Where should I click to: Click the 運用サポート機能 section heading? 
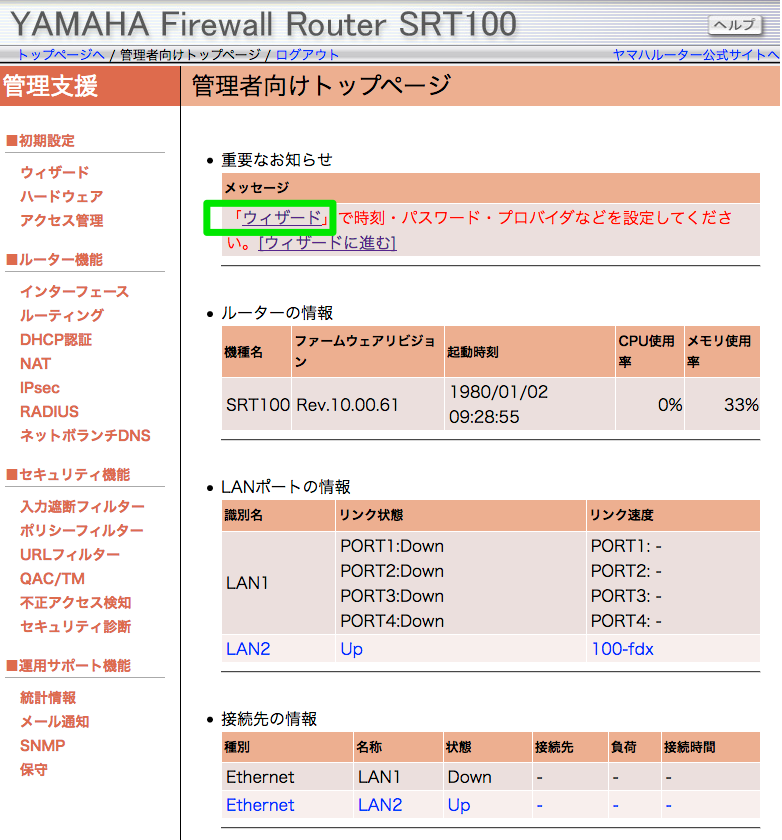point(69,666)
